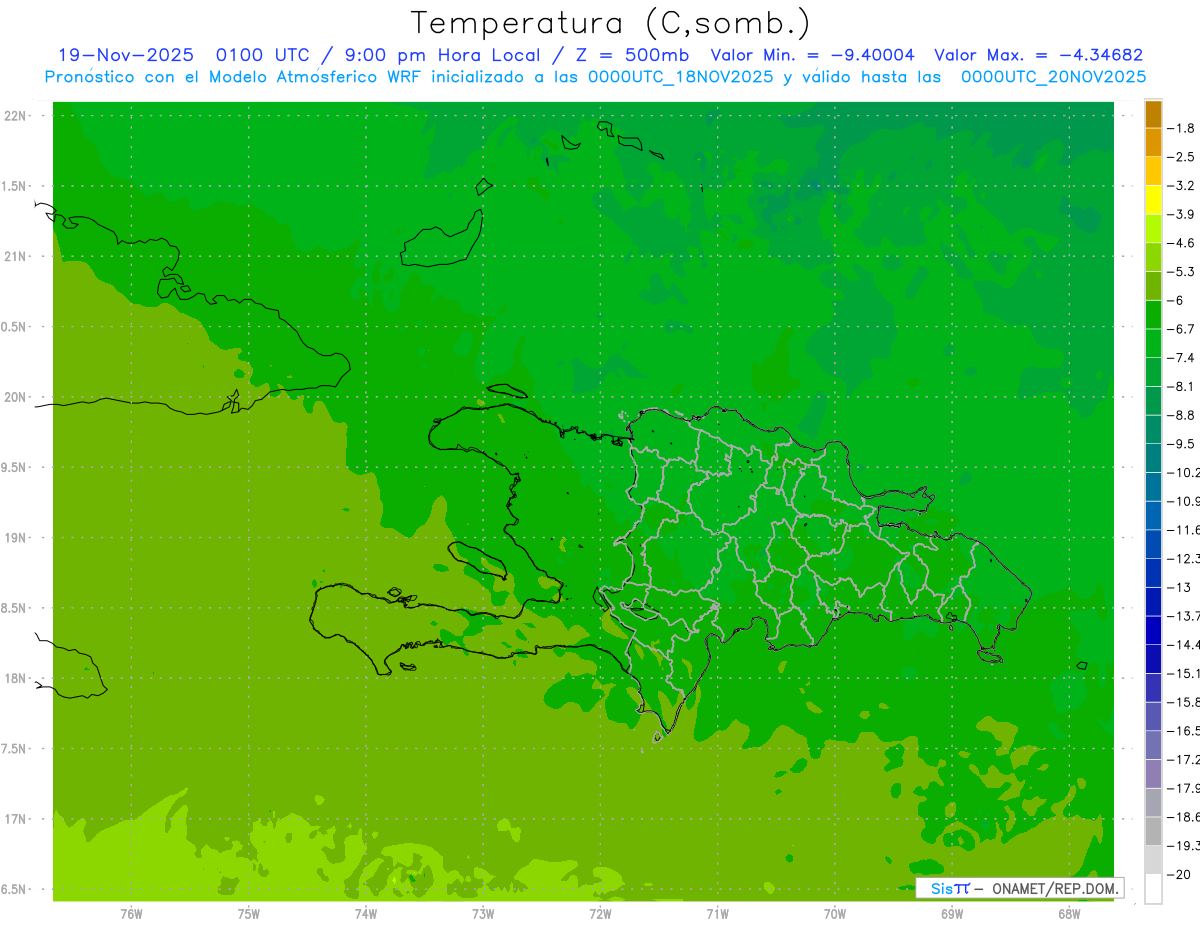Click the "-1.8" colorbar value
The height and width of the screenshot is (927, 1200).
tap(1182, 128)
